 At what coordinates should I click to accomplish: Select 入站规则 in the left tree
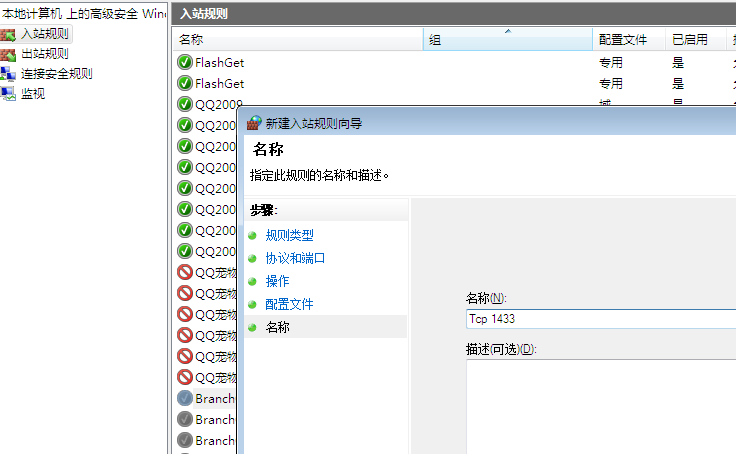tap(45, 34)
